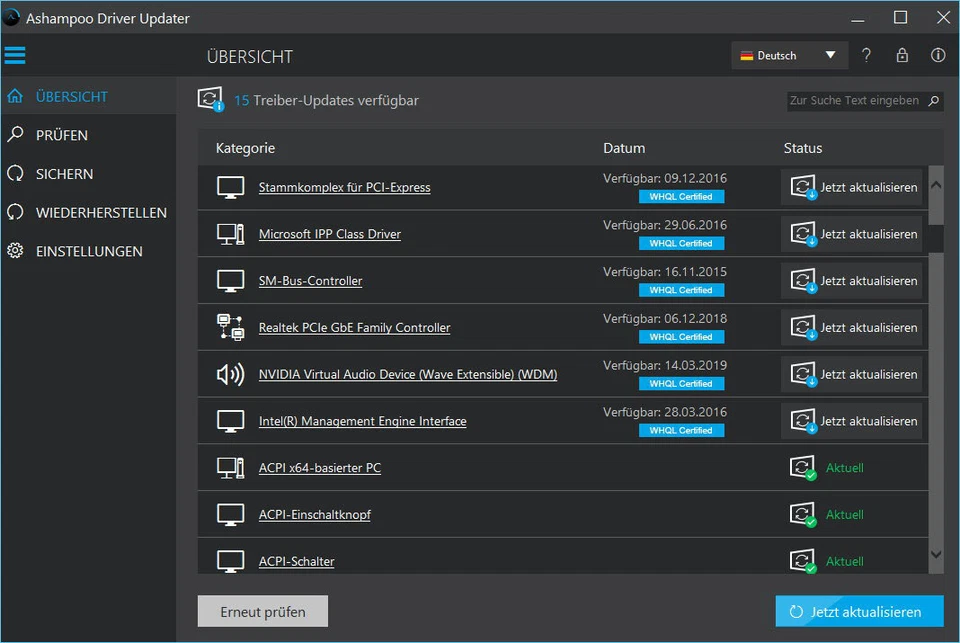Viewport: 960px width, 643px height.
Task: Click the gear icon next to EINSTELLUNGEN
Action: tap(14, 251)
